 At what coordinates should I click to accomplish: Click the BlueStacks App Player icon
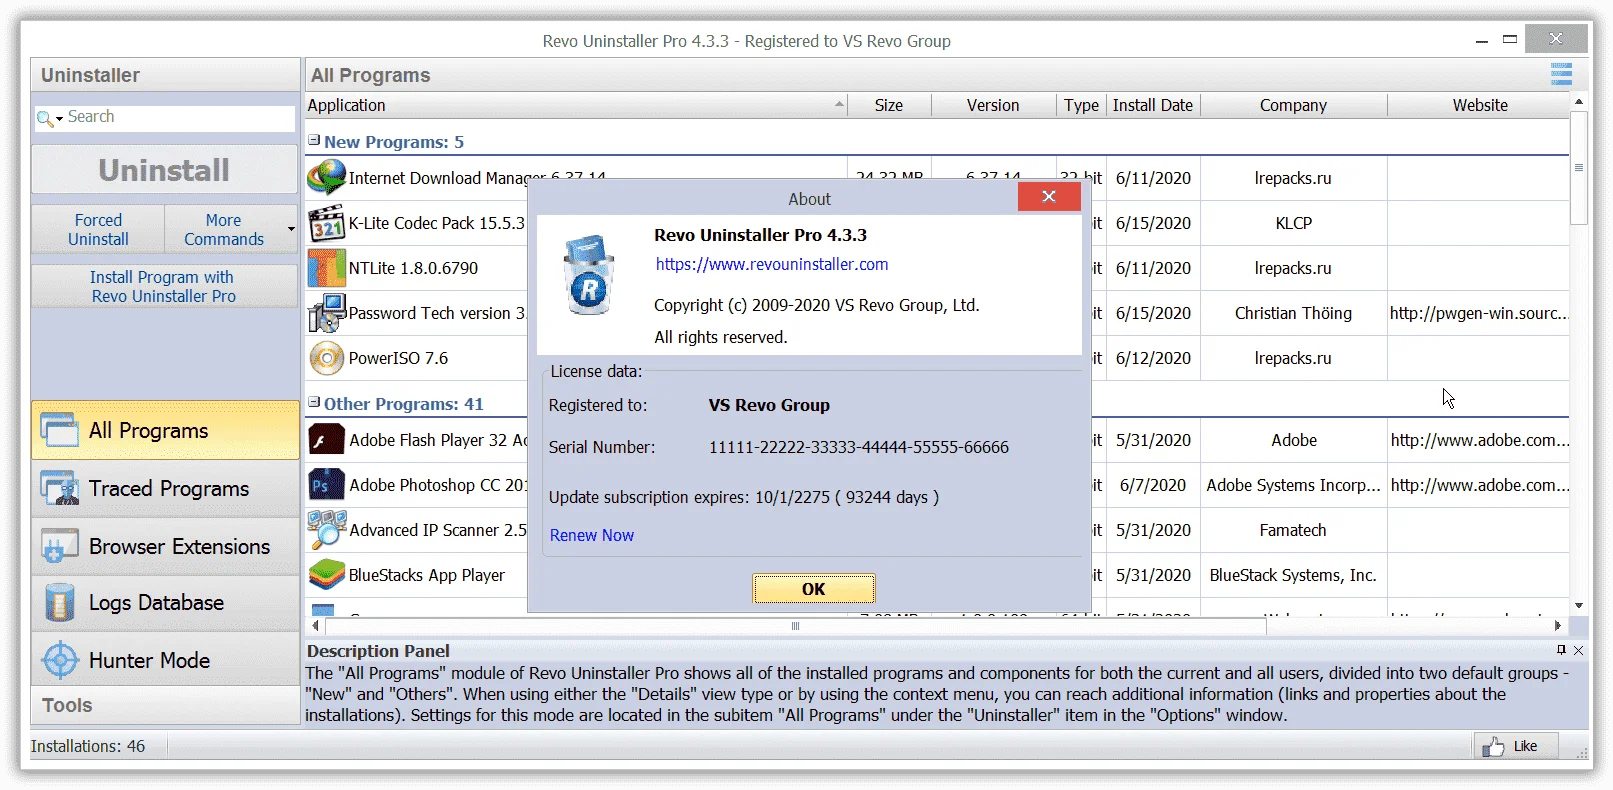[x=326, y=575]
